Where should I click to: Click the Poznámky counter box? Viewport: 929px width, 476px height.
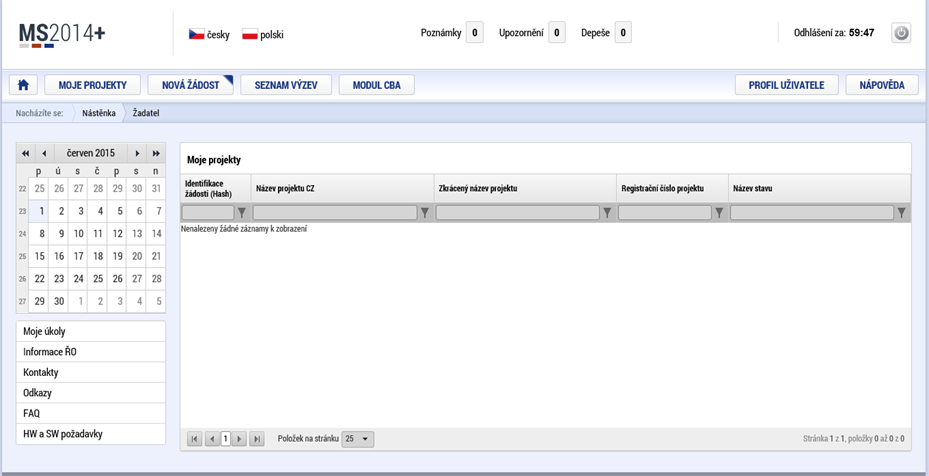pos(475,33)
